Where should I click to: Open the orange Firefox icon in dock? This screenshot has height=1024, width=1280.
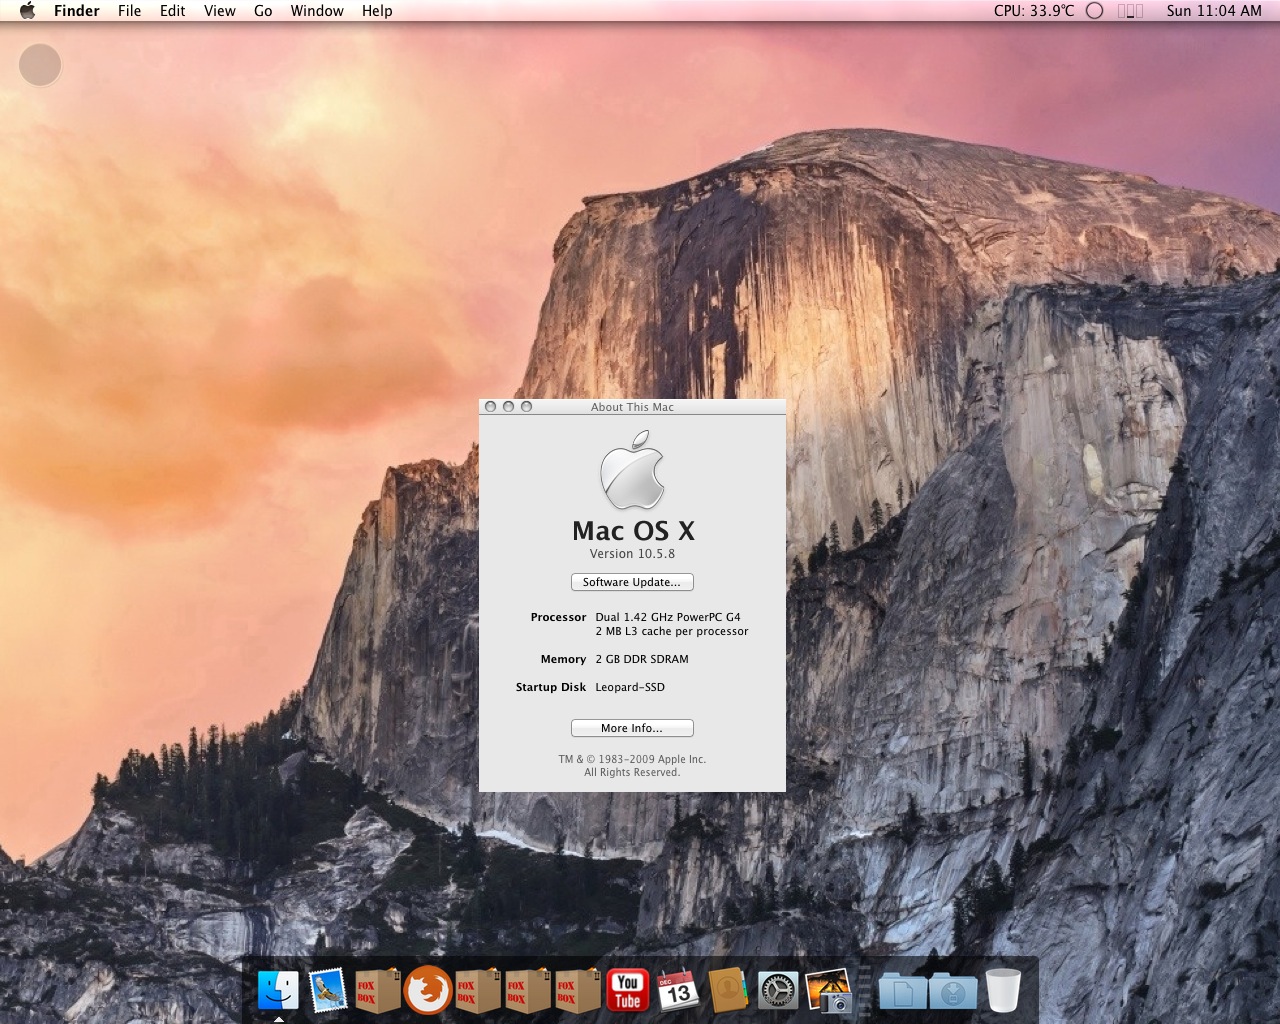point(428,990)
